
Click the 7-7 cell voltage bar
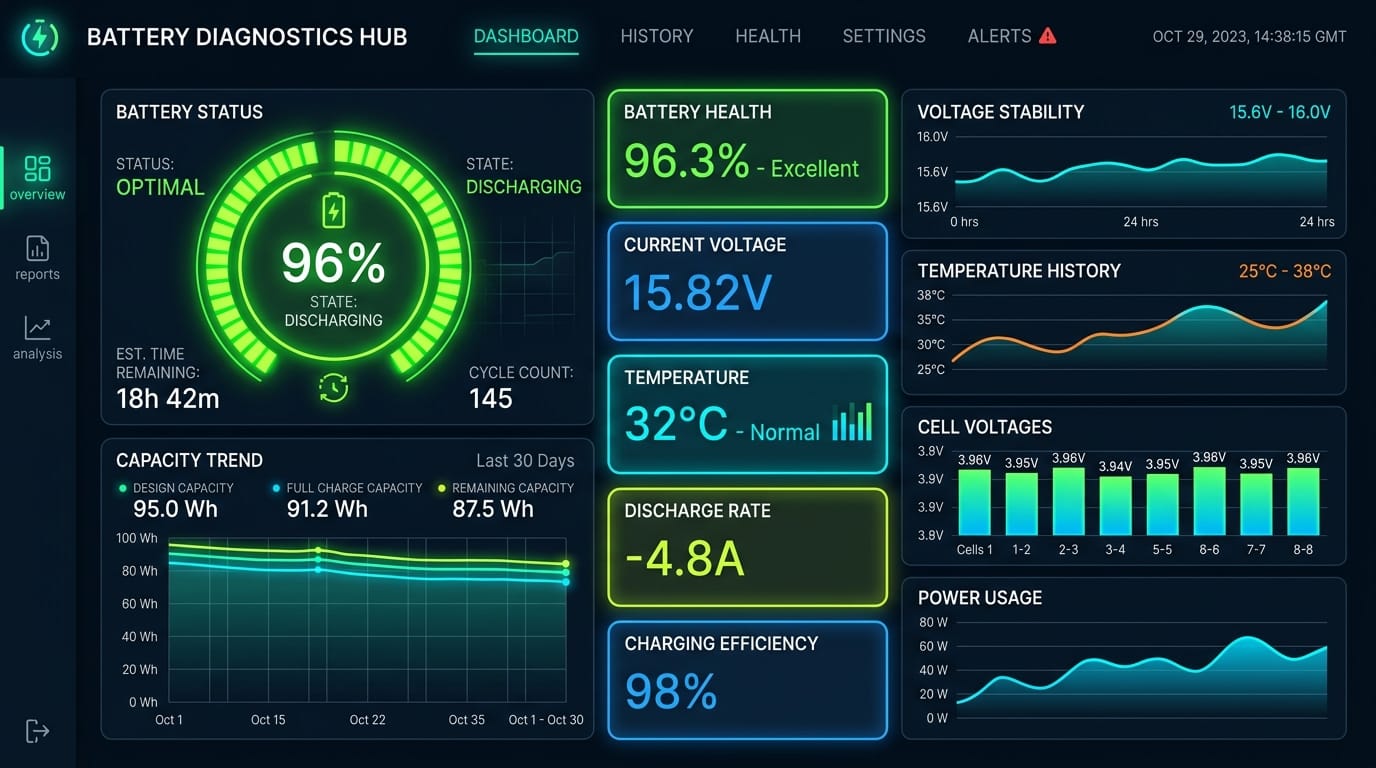[x=1256, y=504]
